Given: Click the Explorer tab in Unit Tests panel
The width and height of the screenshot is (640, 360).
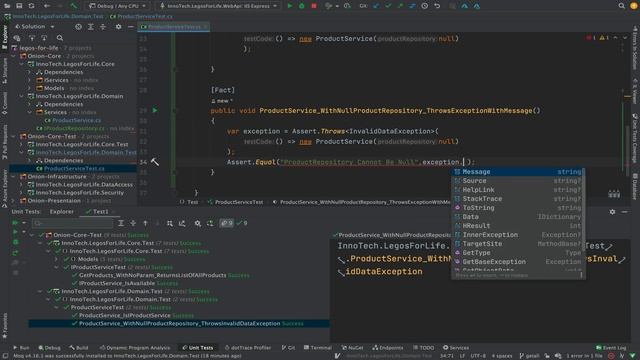Looking at the screenshot, I should click(x=62, y=211).
